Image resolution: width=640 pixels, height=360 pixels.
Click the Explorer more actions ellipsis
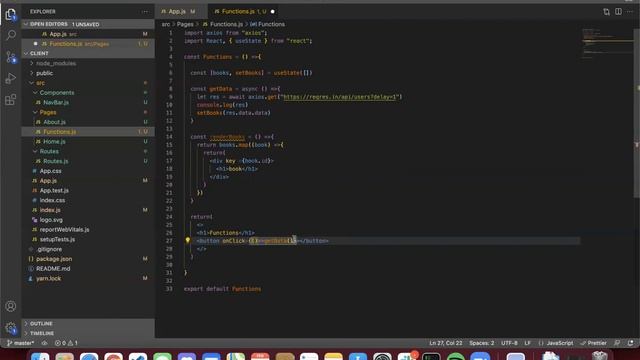click(145, 11)
